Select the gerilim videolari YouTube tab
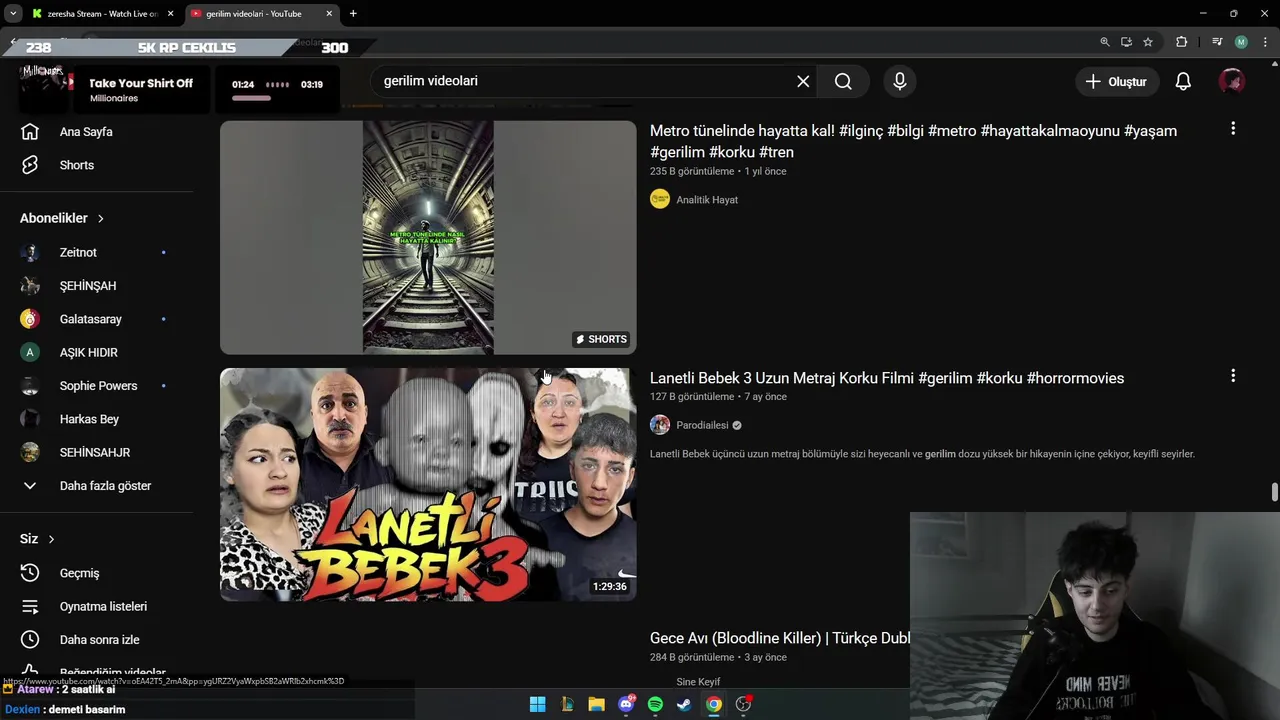Screen dimensions: 1280x720 point(254,14)
